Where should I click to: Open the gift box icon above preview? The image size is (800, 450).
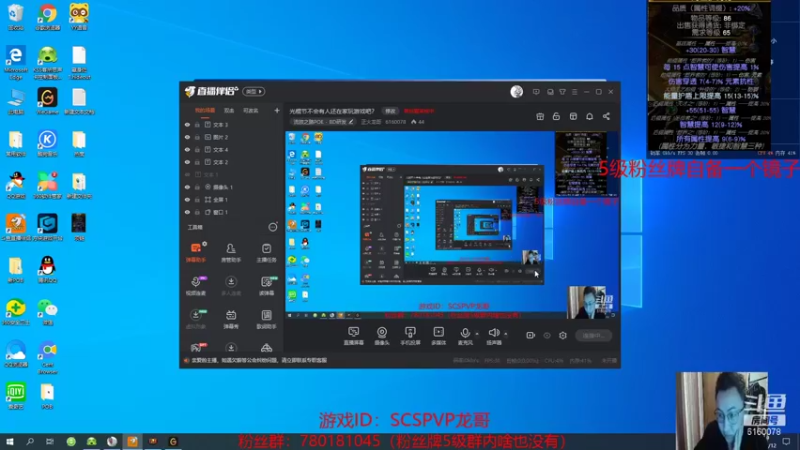(x=540, y=116)
